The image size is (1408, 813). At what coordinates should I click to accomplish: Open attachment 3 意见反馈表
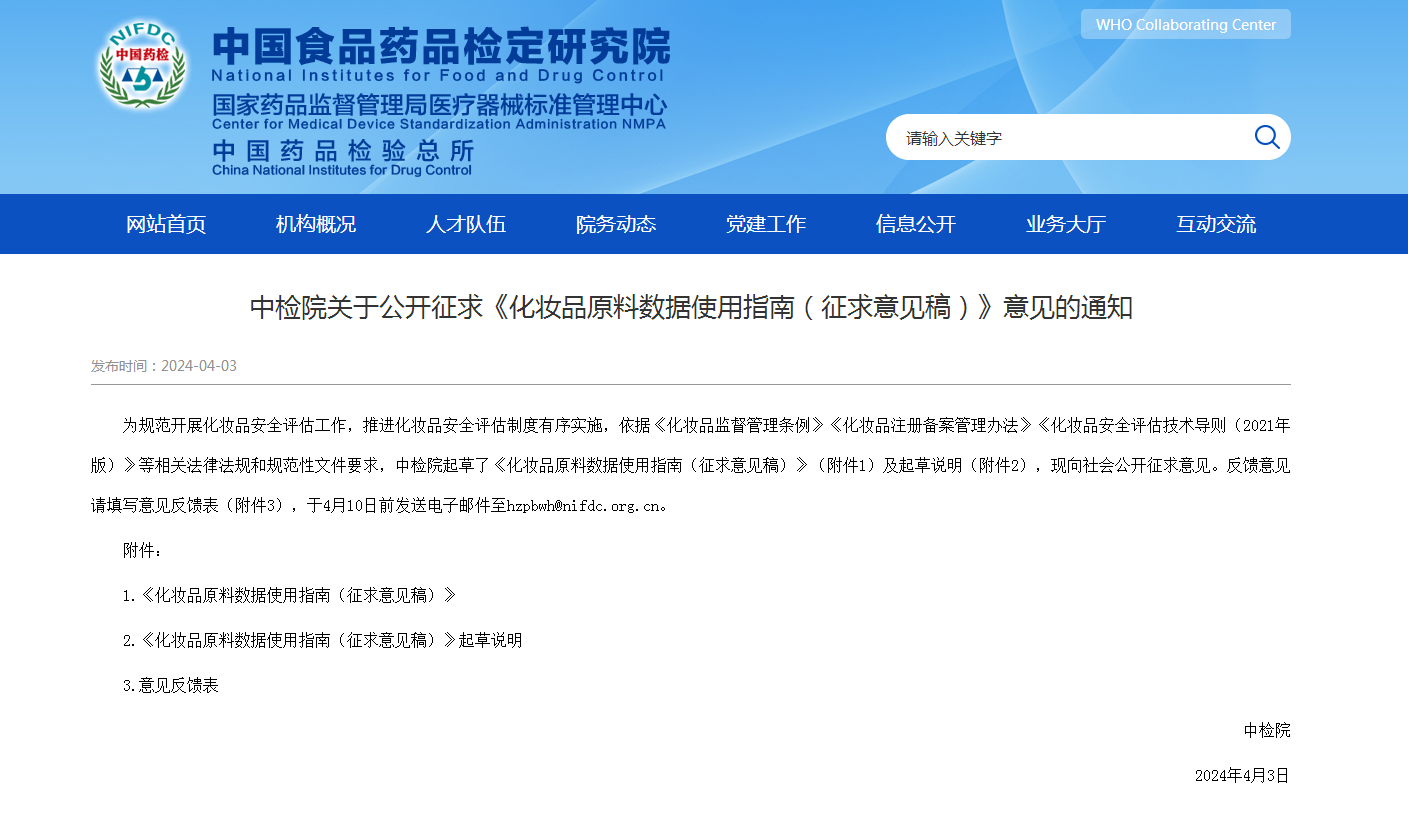[170, 685]
